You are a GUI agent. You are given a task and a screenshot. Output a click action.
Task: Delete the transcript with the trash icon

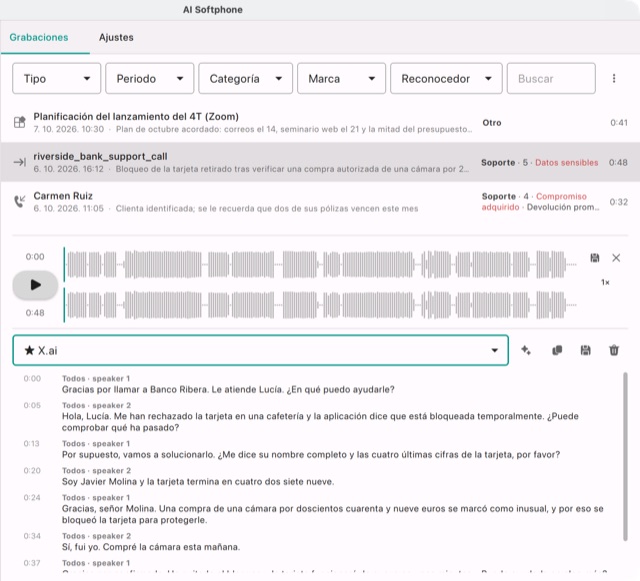(614, 350)
